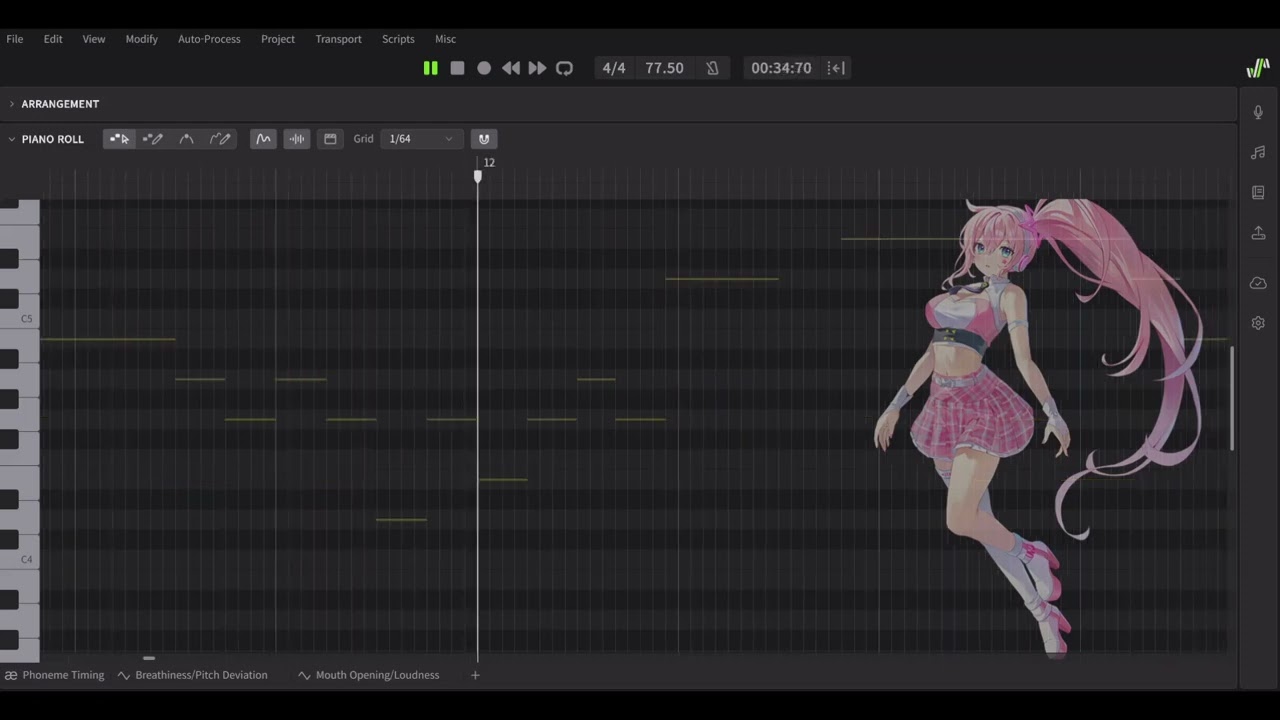Open the Scripts menu
This screenshot has width=1280, height=720.
[x=398, y=39]
